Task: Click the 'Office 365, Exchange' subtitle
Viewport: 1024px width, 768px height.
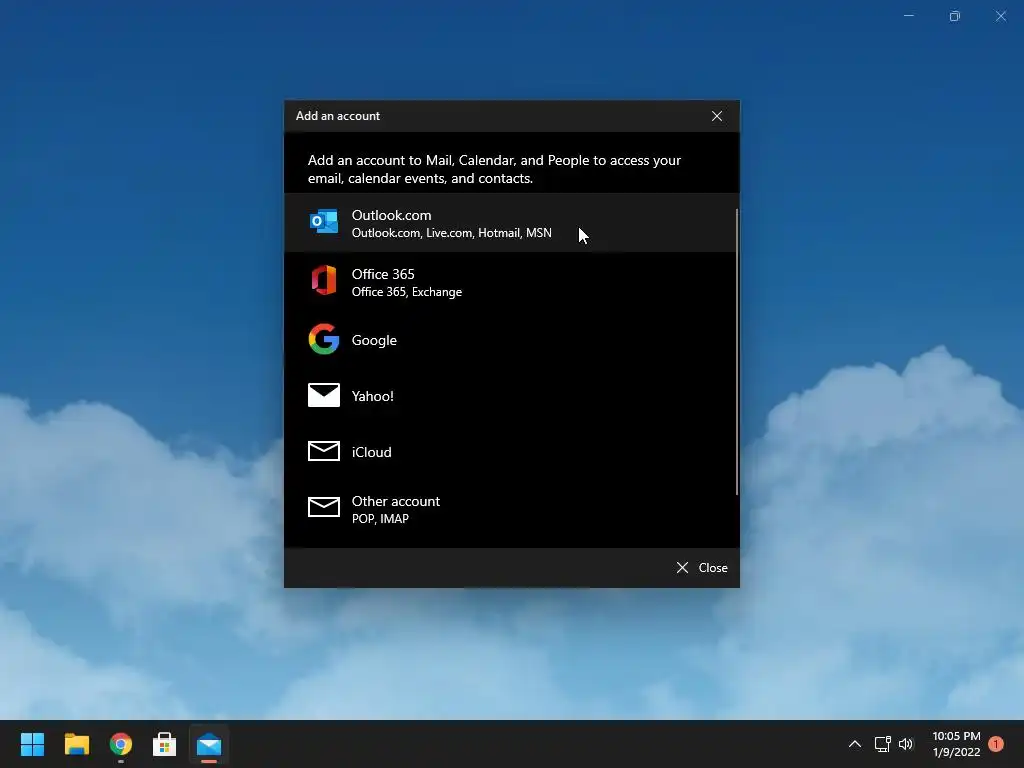Action: click(407, 292)
